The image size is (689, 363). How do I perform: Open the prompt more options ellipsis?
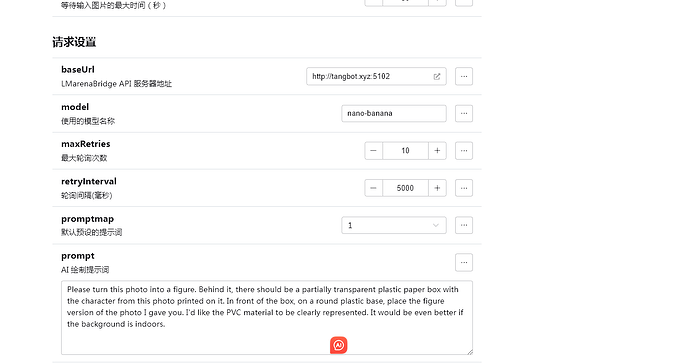(464, 262)
